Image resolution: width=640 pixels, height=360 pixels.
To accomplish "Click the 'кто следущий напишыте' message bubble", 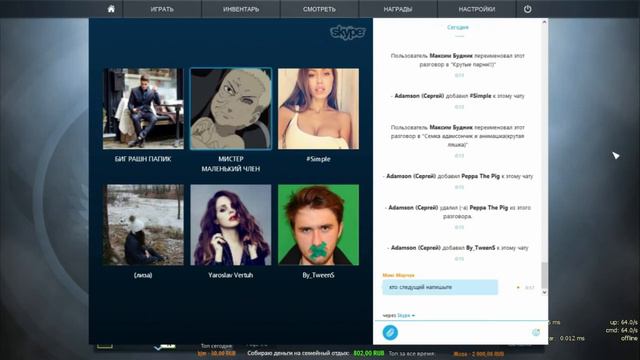I will coord(440,287).
